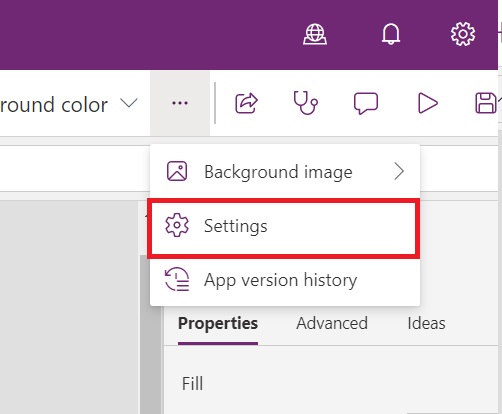The height and width of the screenshot is (414, 502).
Task: Switch to the Ideas tab
Action: pos(426,323)
